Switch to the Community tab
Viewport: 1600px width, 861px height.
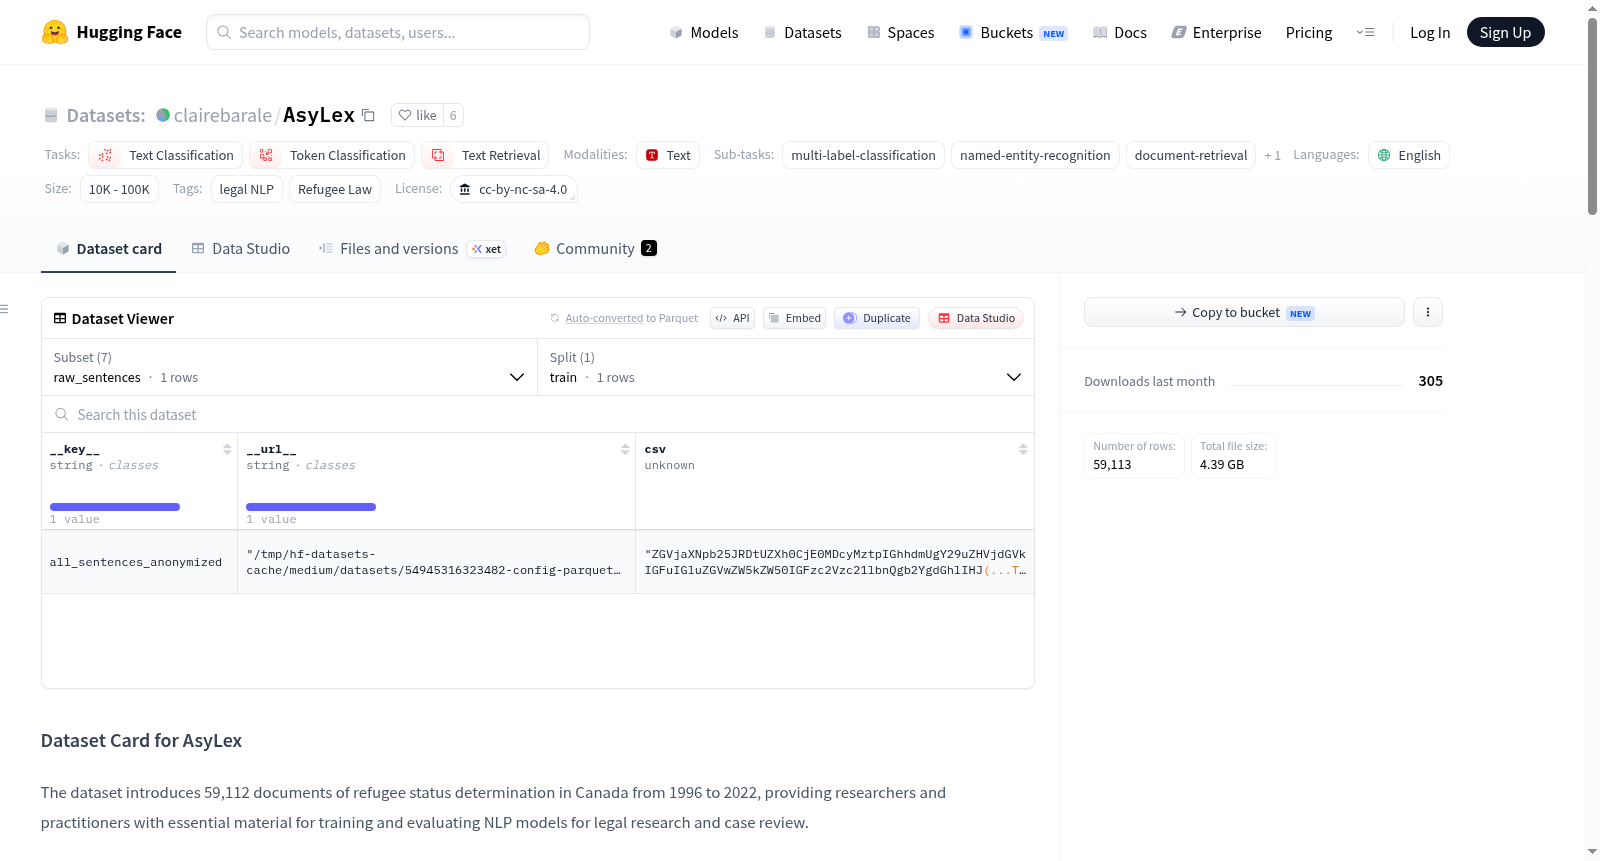595,248
